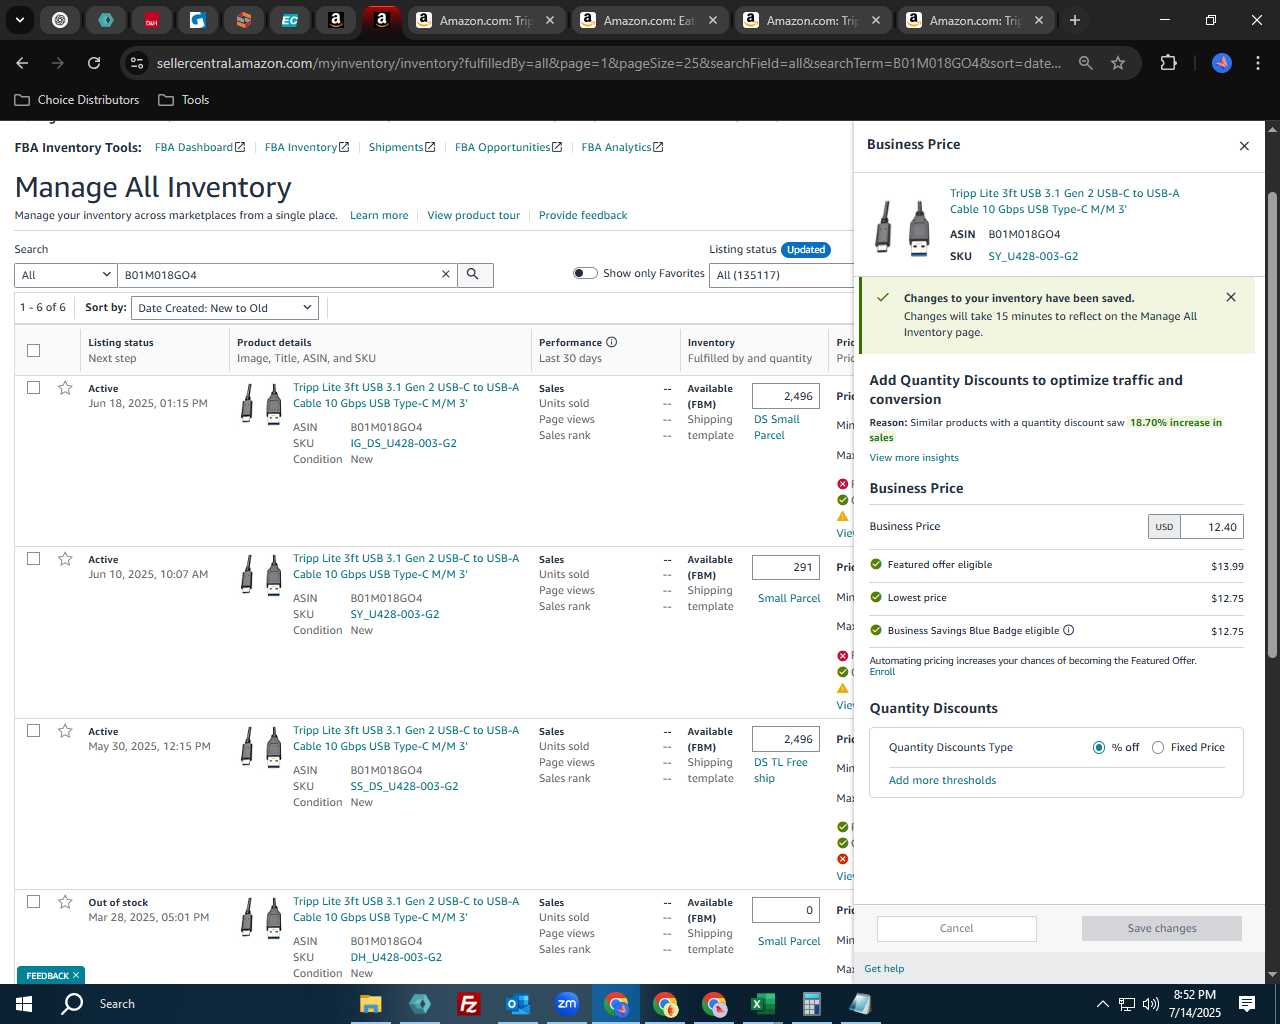Click Cancel in Business Price panel
The width and height of the screenshot is (1280, 1024).
pyautogui.click(x=957, y=928)
